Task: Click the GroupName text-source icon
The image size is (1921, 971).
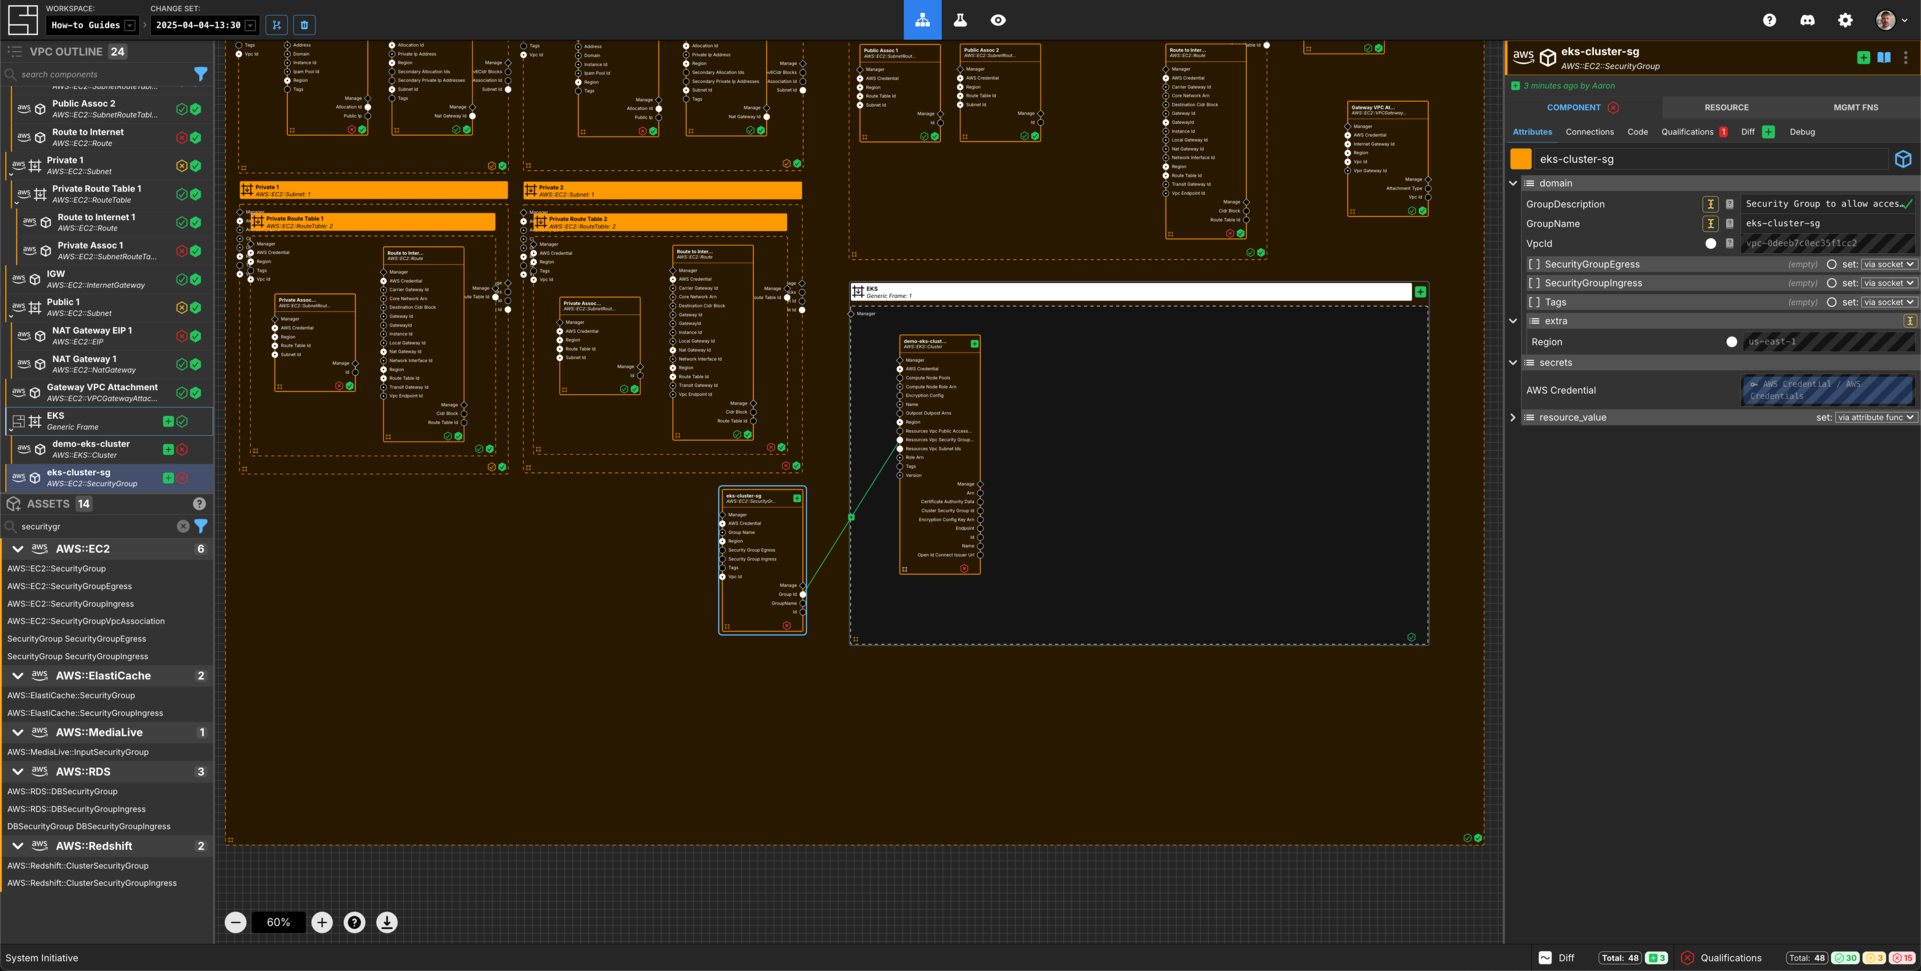Action: [1711, 223]
